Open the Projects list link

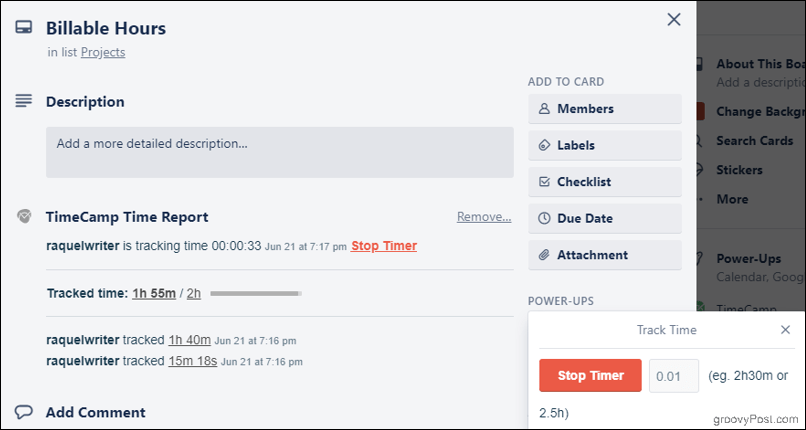tap(103, 52)
